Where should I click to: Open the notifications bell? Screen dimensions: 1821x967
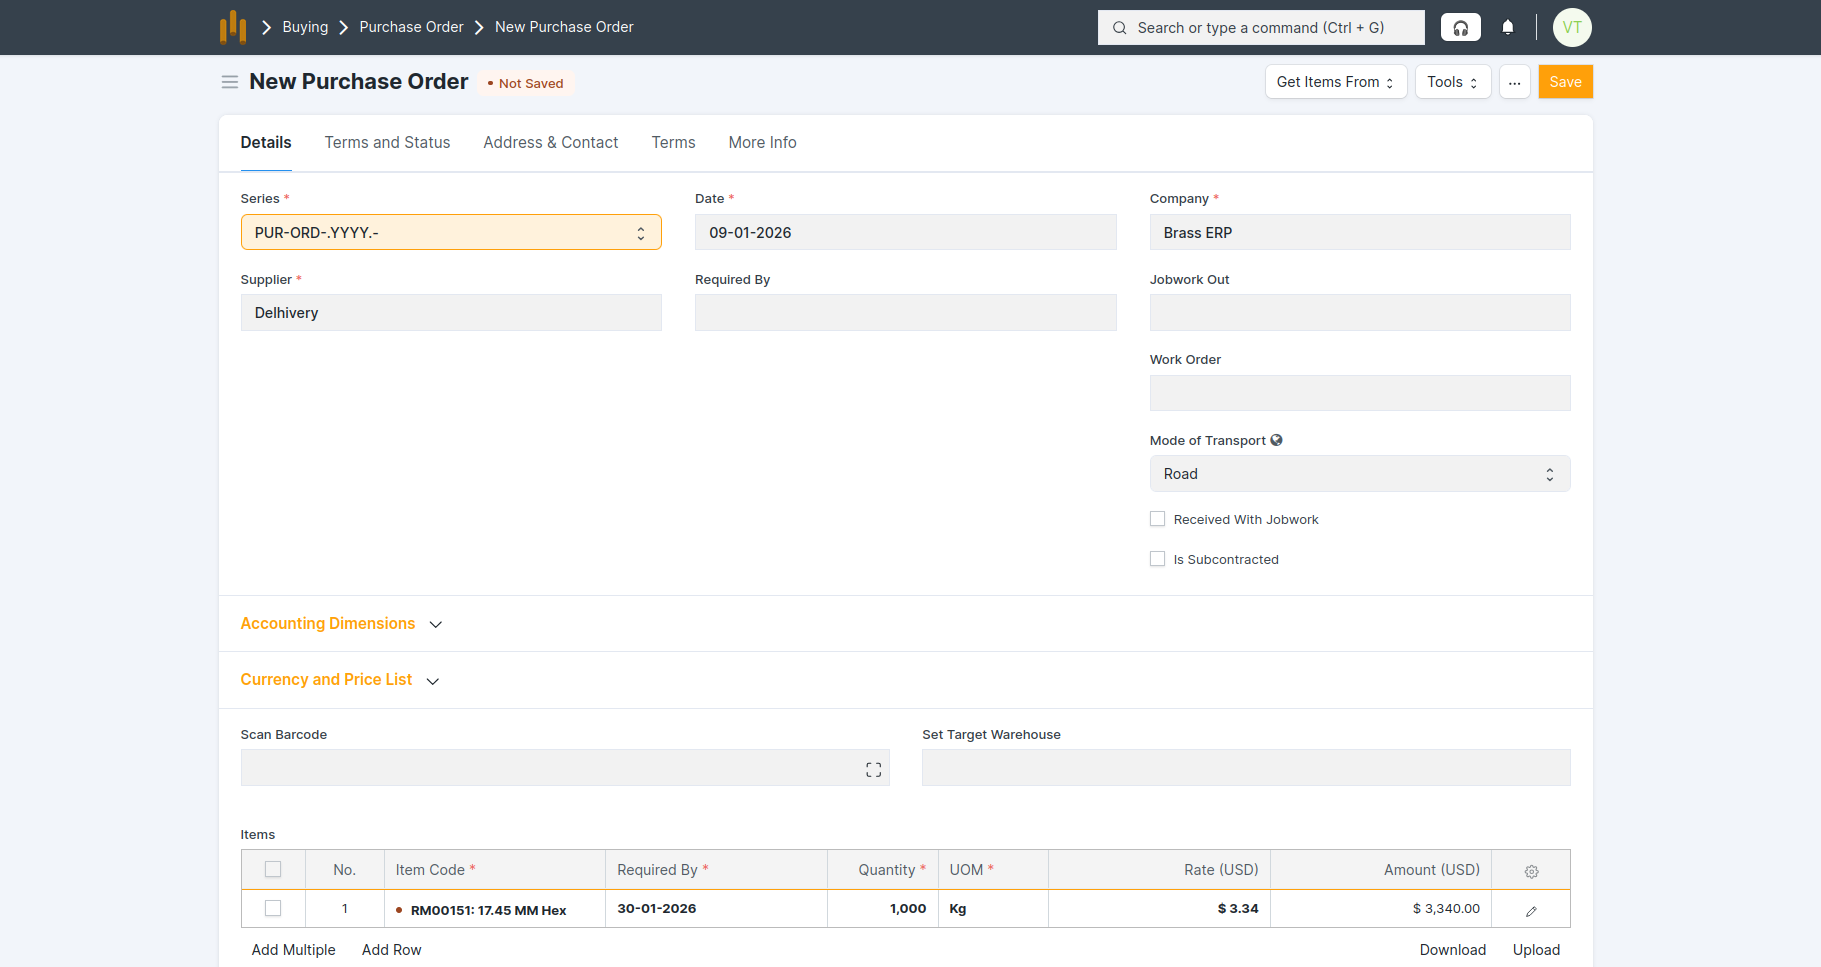tap(1507, 28)
